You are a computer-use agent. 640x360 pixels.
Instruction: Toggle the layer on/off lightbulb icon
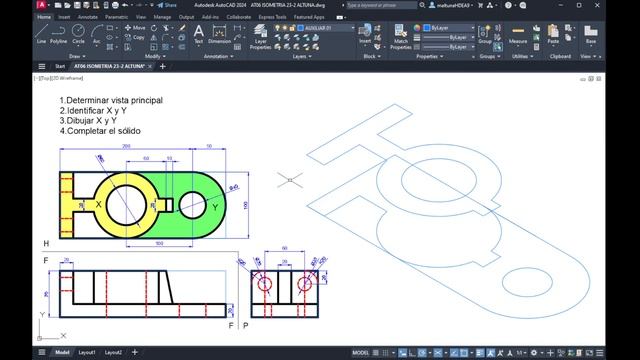pyautogui.click(x=278, y=28)
